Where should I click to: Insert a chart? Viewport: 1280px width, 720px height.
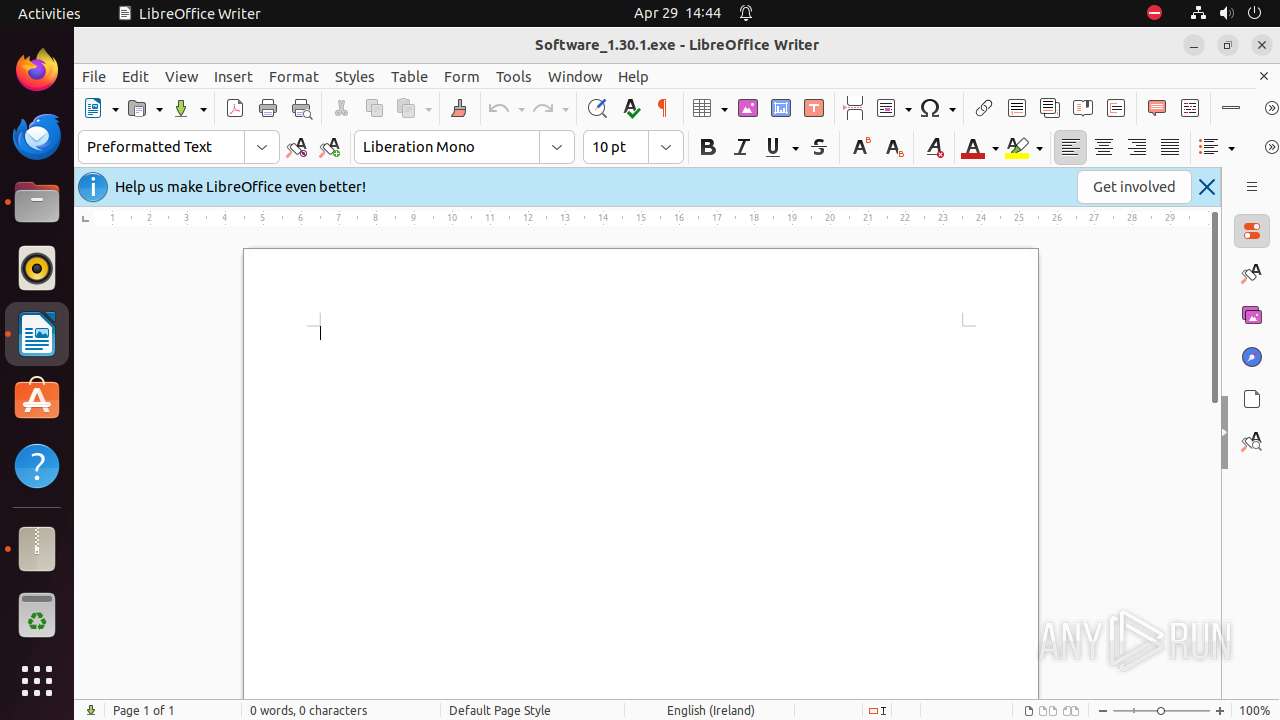click(x=780, y=108)
